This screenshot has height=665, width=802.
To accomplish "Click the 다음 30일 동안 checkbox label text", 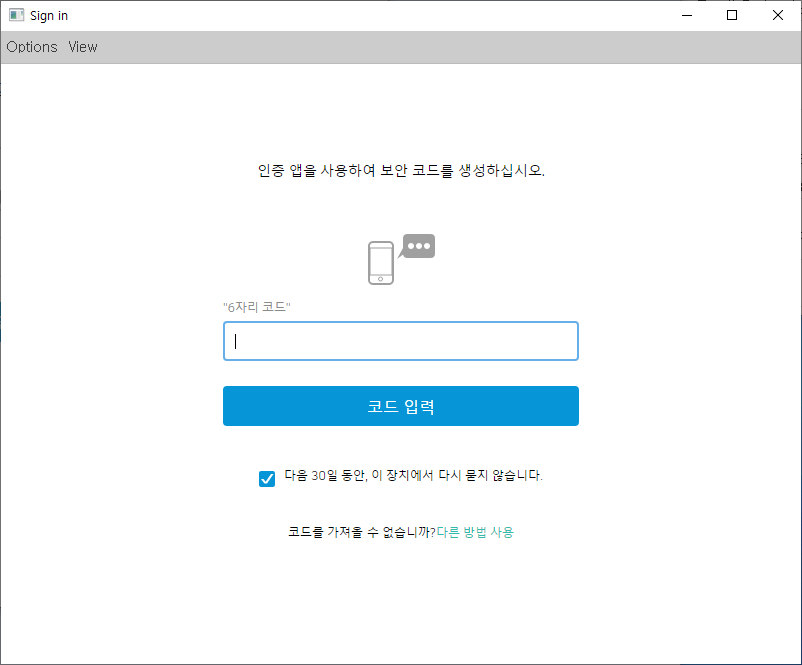I will [x=413, y=475].
